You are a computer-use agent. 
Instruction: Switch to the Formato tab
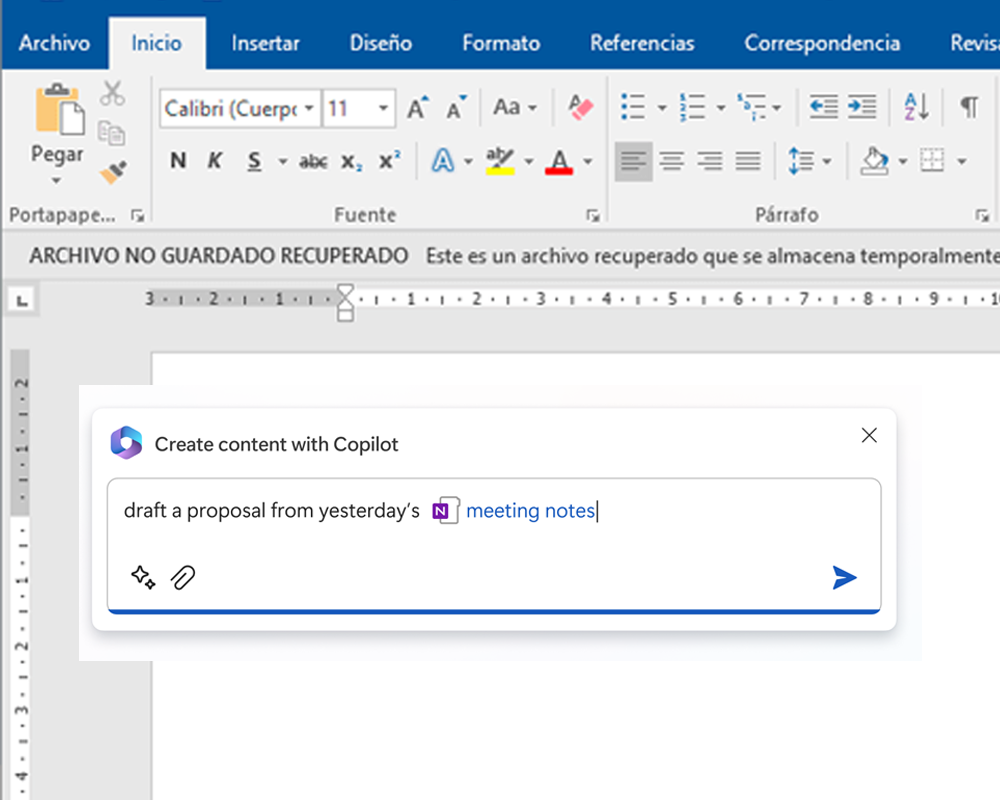pos(501,43)
